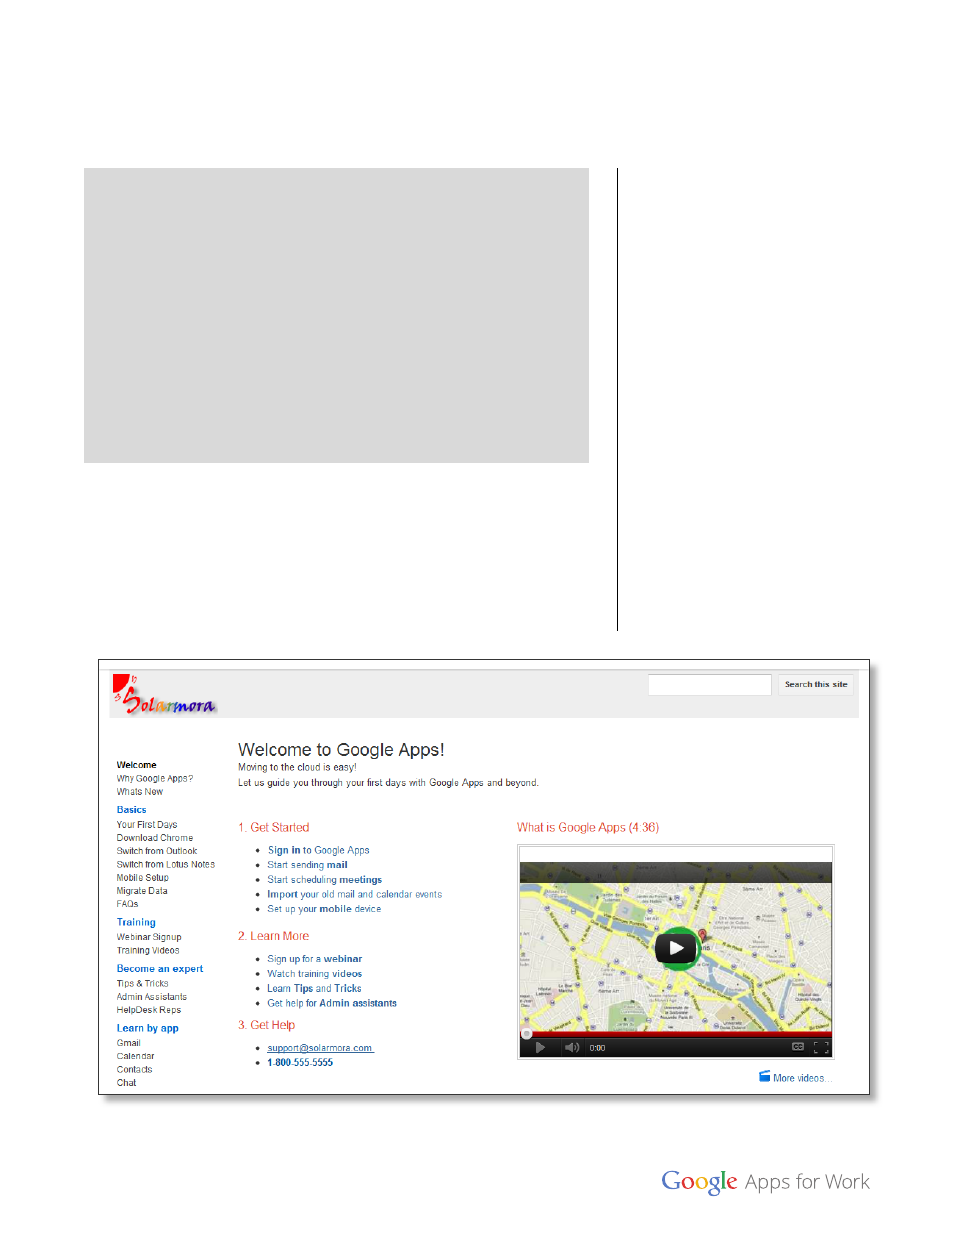Click the Solarmora logo
Viewport: 954px width, 1235px height.
click(x=164, y=695)
